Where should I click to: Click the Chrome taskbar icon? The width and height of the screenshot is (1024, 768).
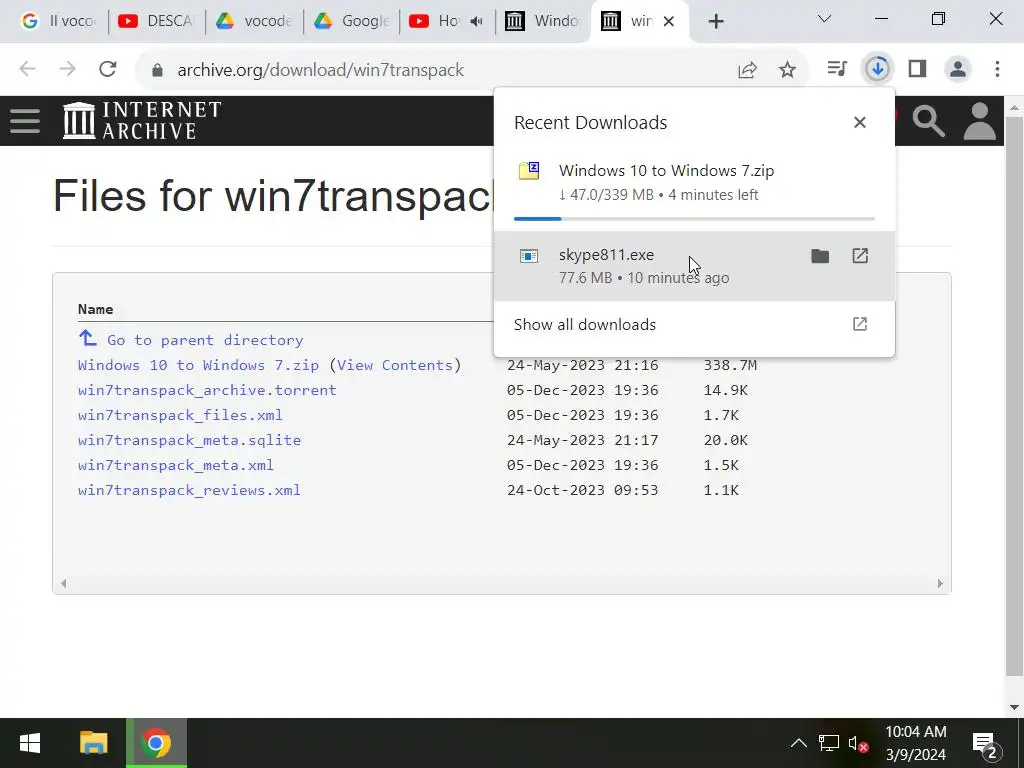coord(156,743)
